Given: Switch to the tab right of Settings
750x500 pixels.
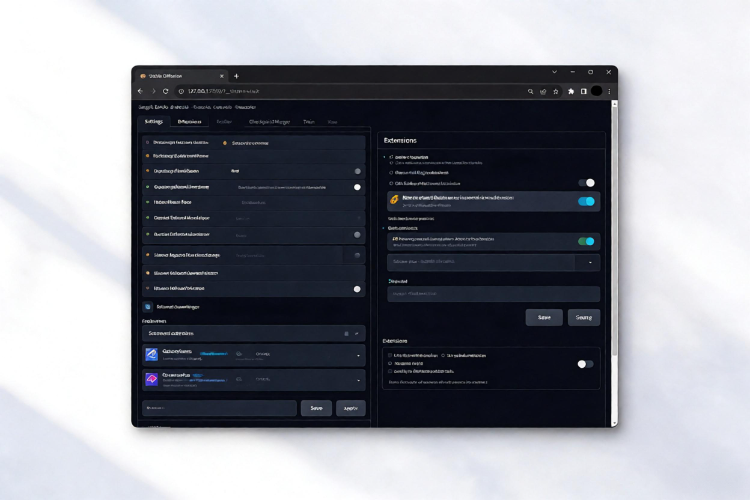Looking at the screenshot, I should point(189,122).
